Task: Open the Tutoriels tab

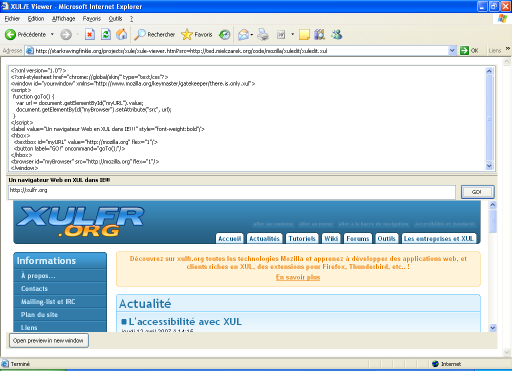Action: (x=302, y=238)
